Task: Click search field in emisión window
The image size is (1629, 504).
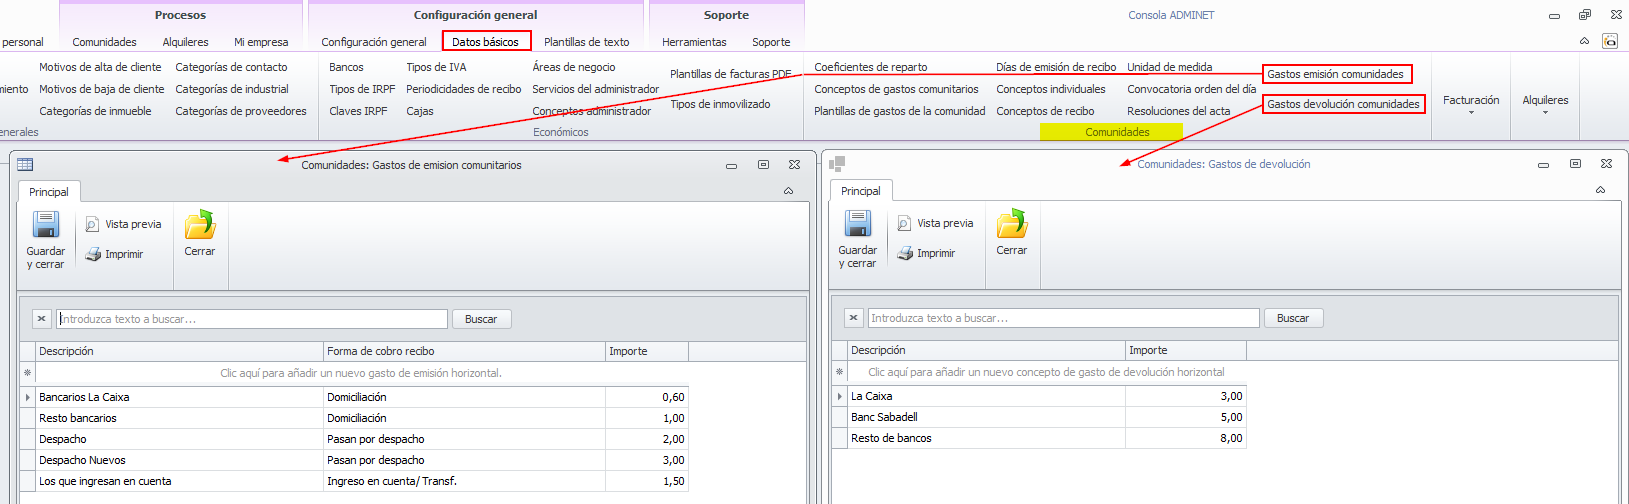Action: 251,319
